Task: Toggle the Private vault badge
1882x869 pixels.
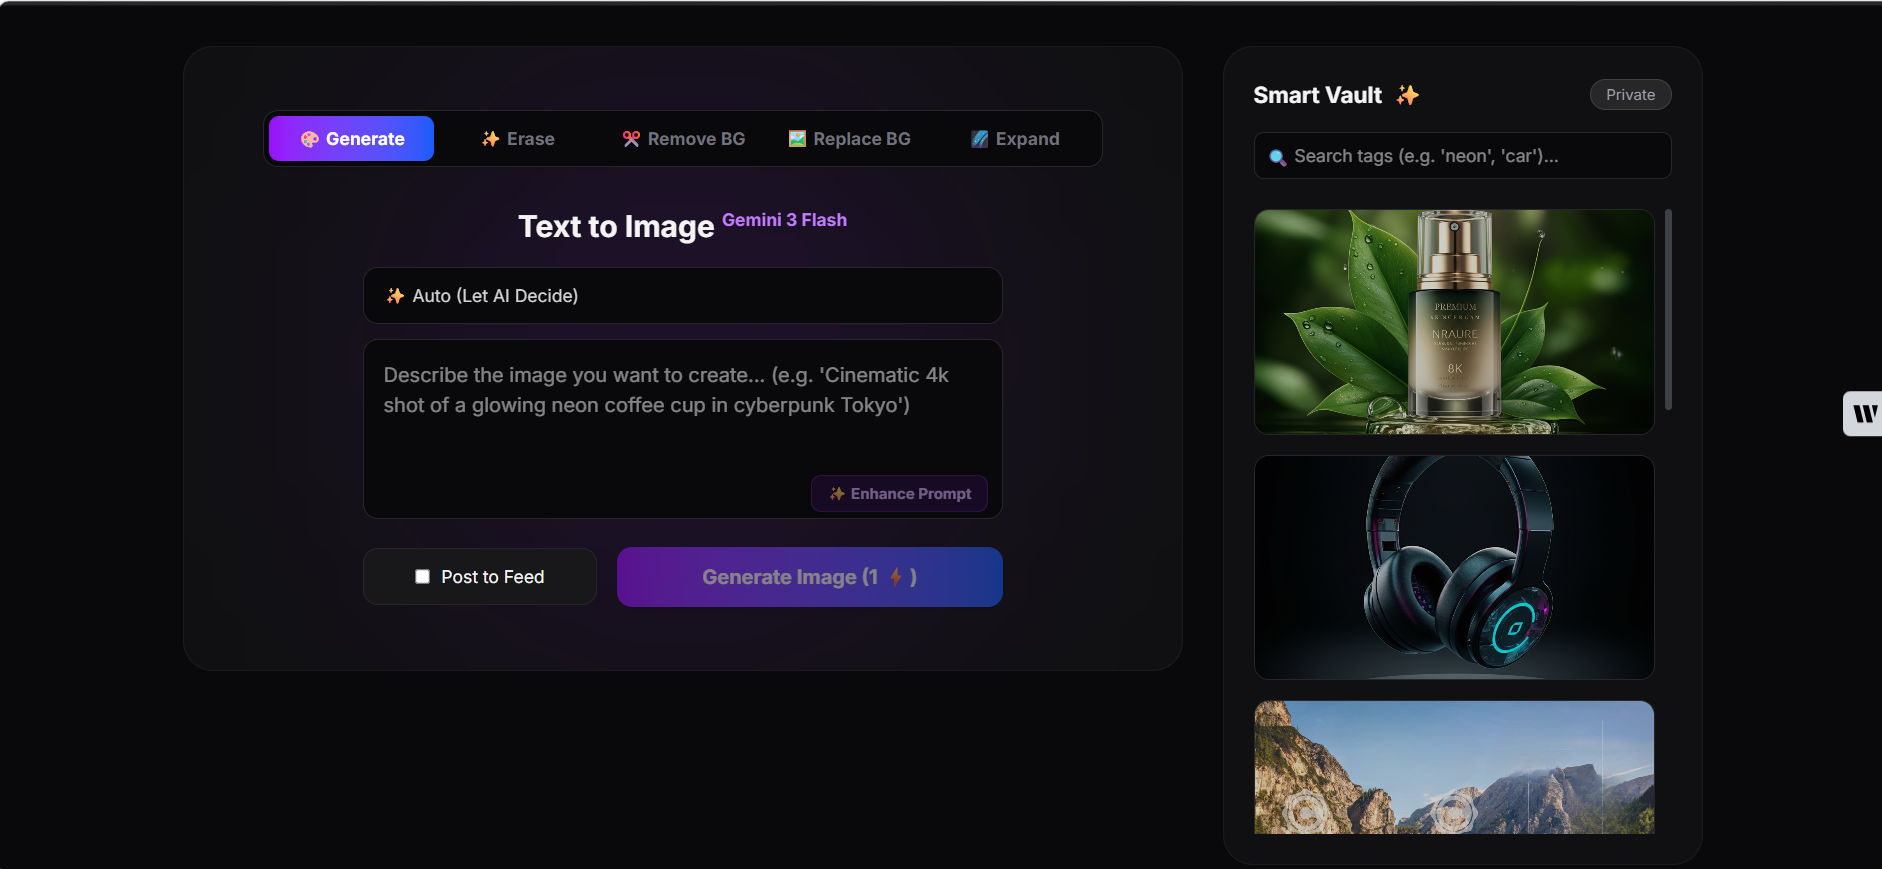Action: (x=1630, y=95)
